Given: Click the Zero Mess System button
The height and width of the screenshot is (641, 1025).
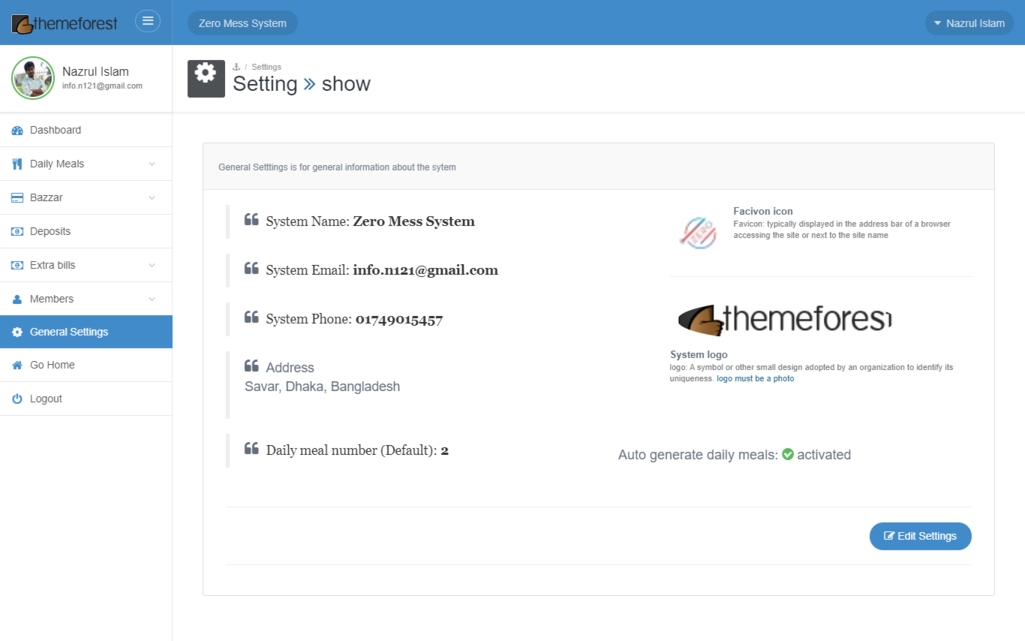Looking at the screenshot, I should click(x=242, y=23).
